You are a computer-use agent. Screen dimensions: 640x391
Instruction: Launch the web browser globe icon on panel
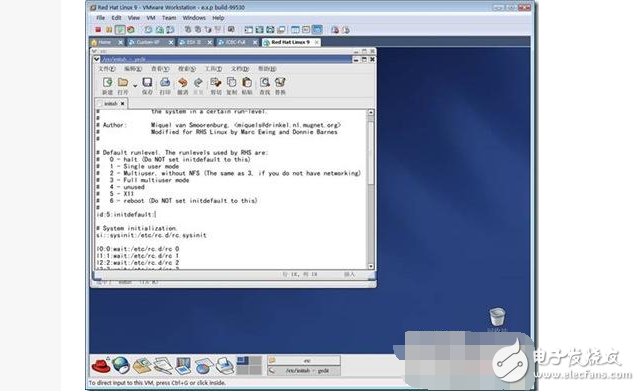(x=121, y=365)
